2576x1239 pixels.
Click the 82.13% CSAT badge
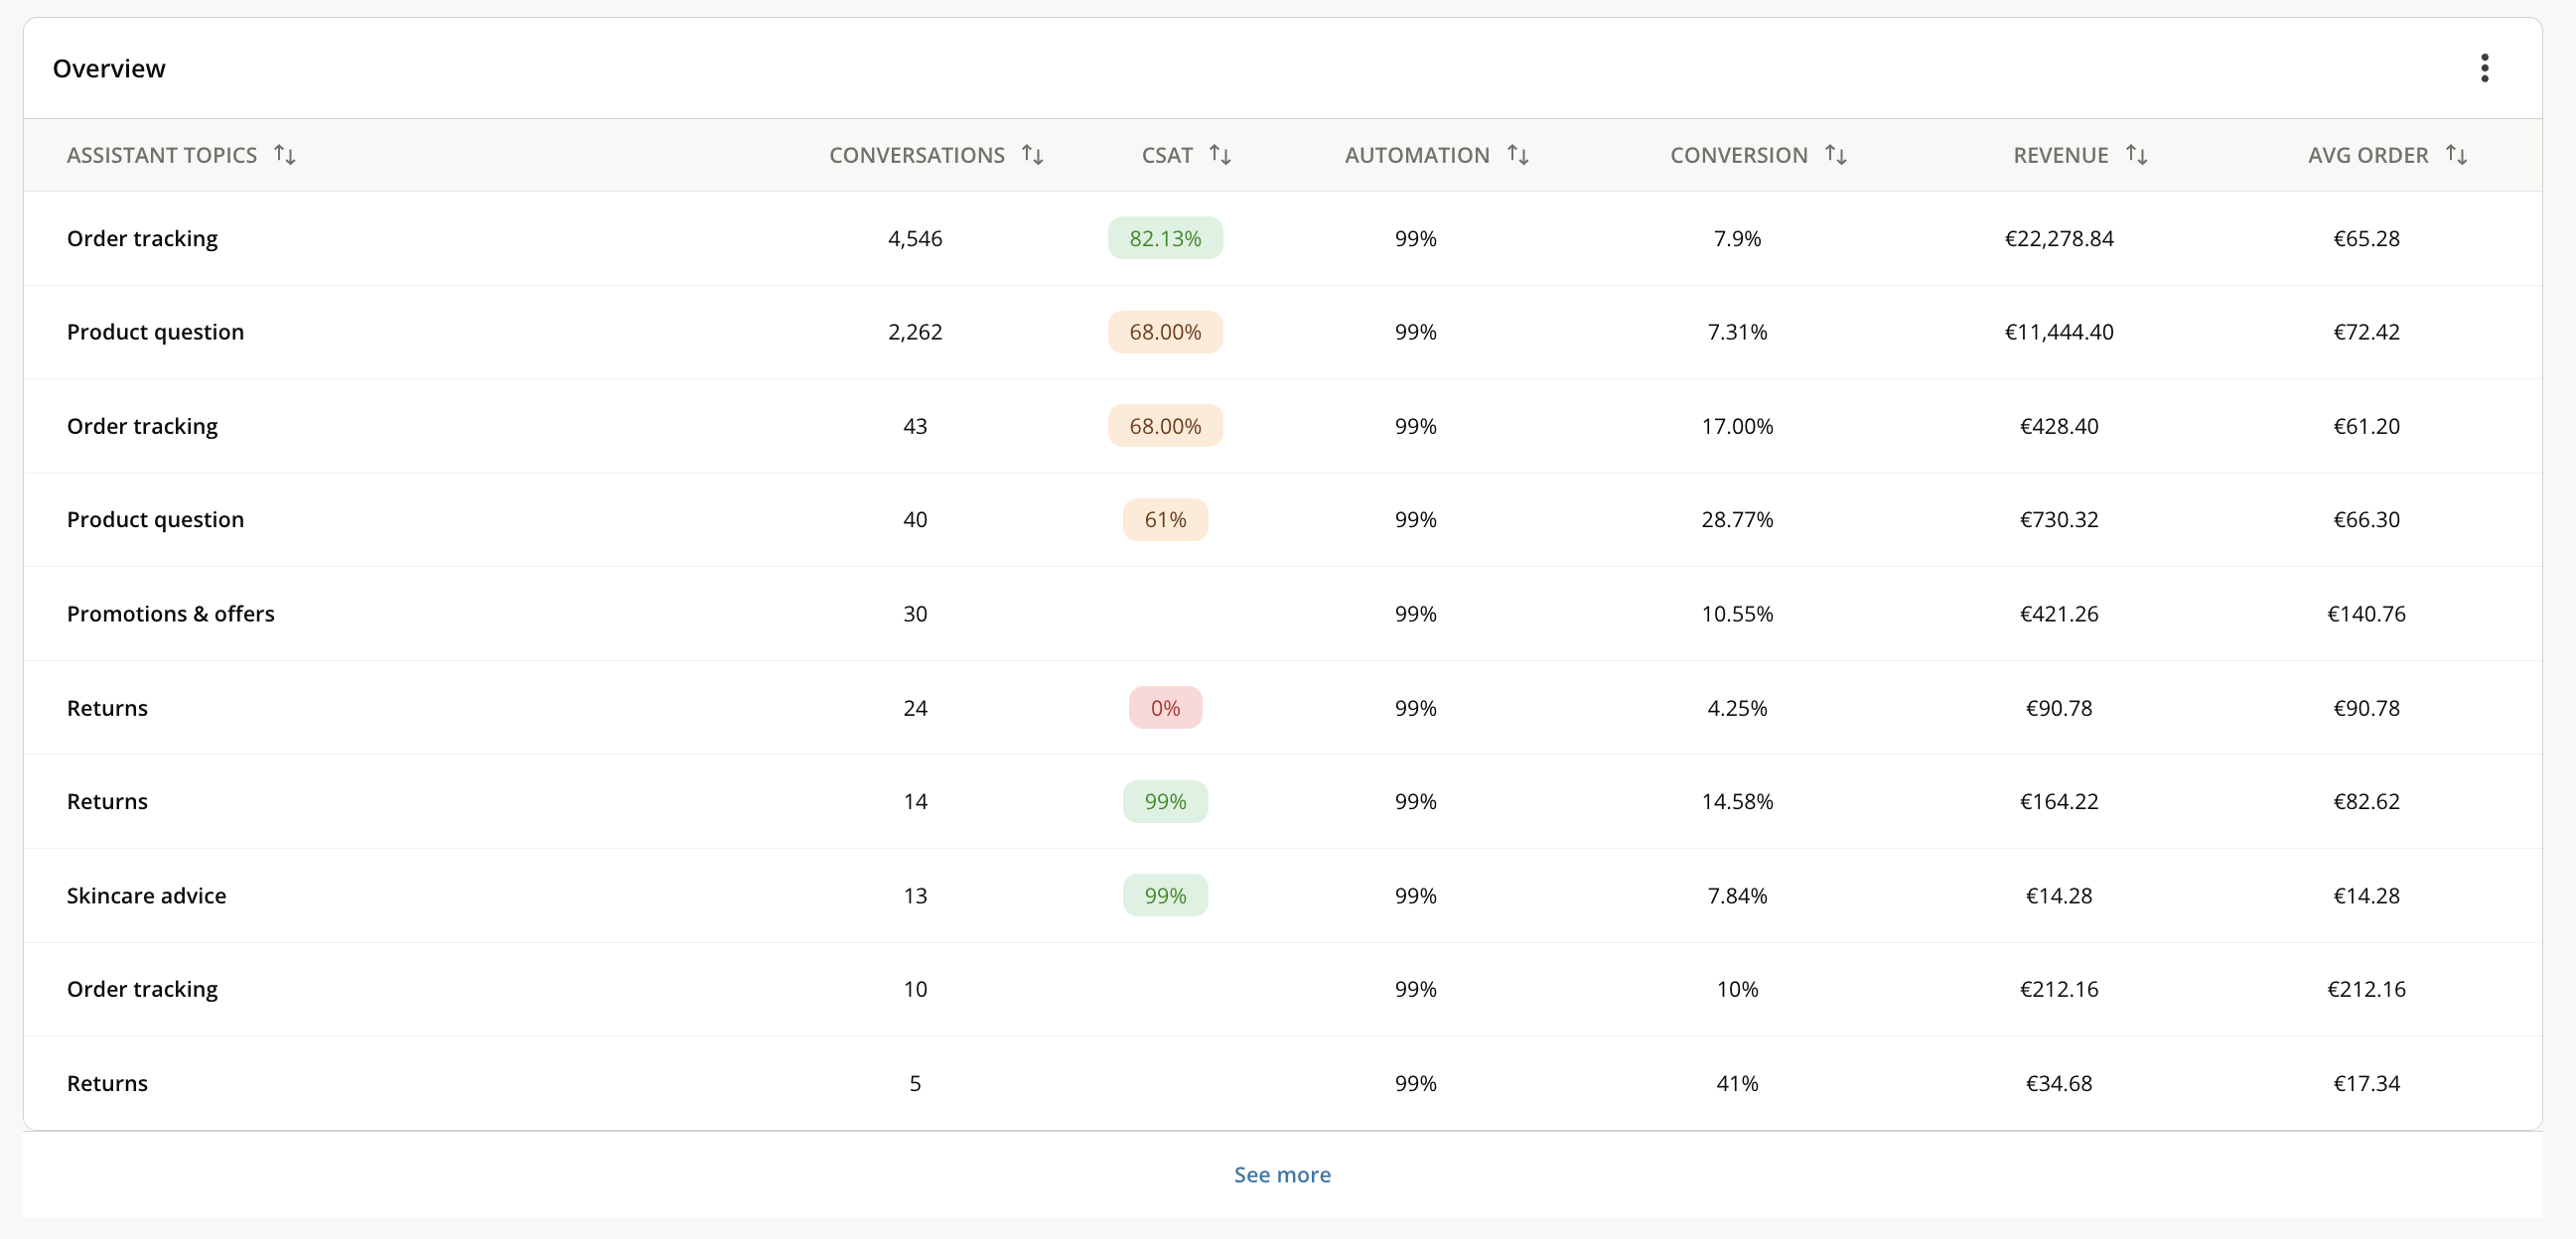[1165, 238]
